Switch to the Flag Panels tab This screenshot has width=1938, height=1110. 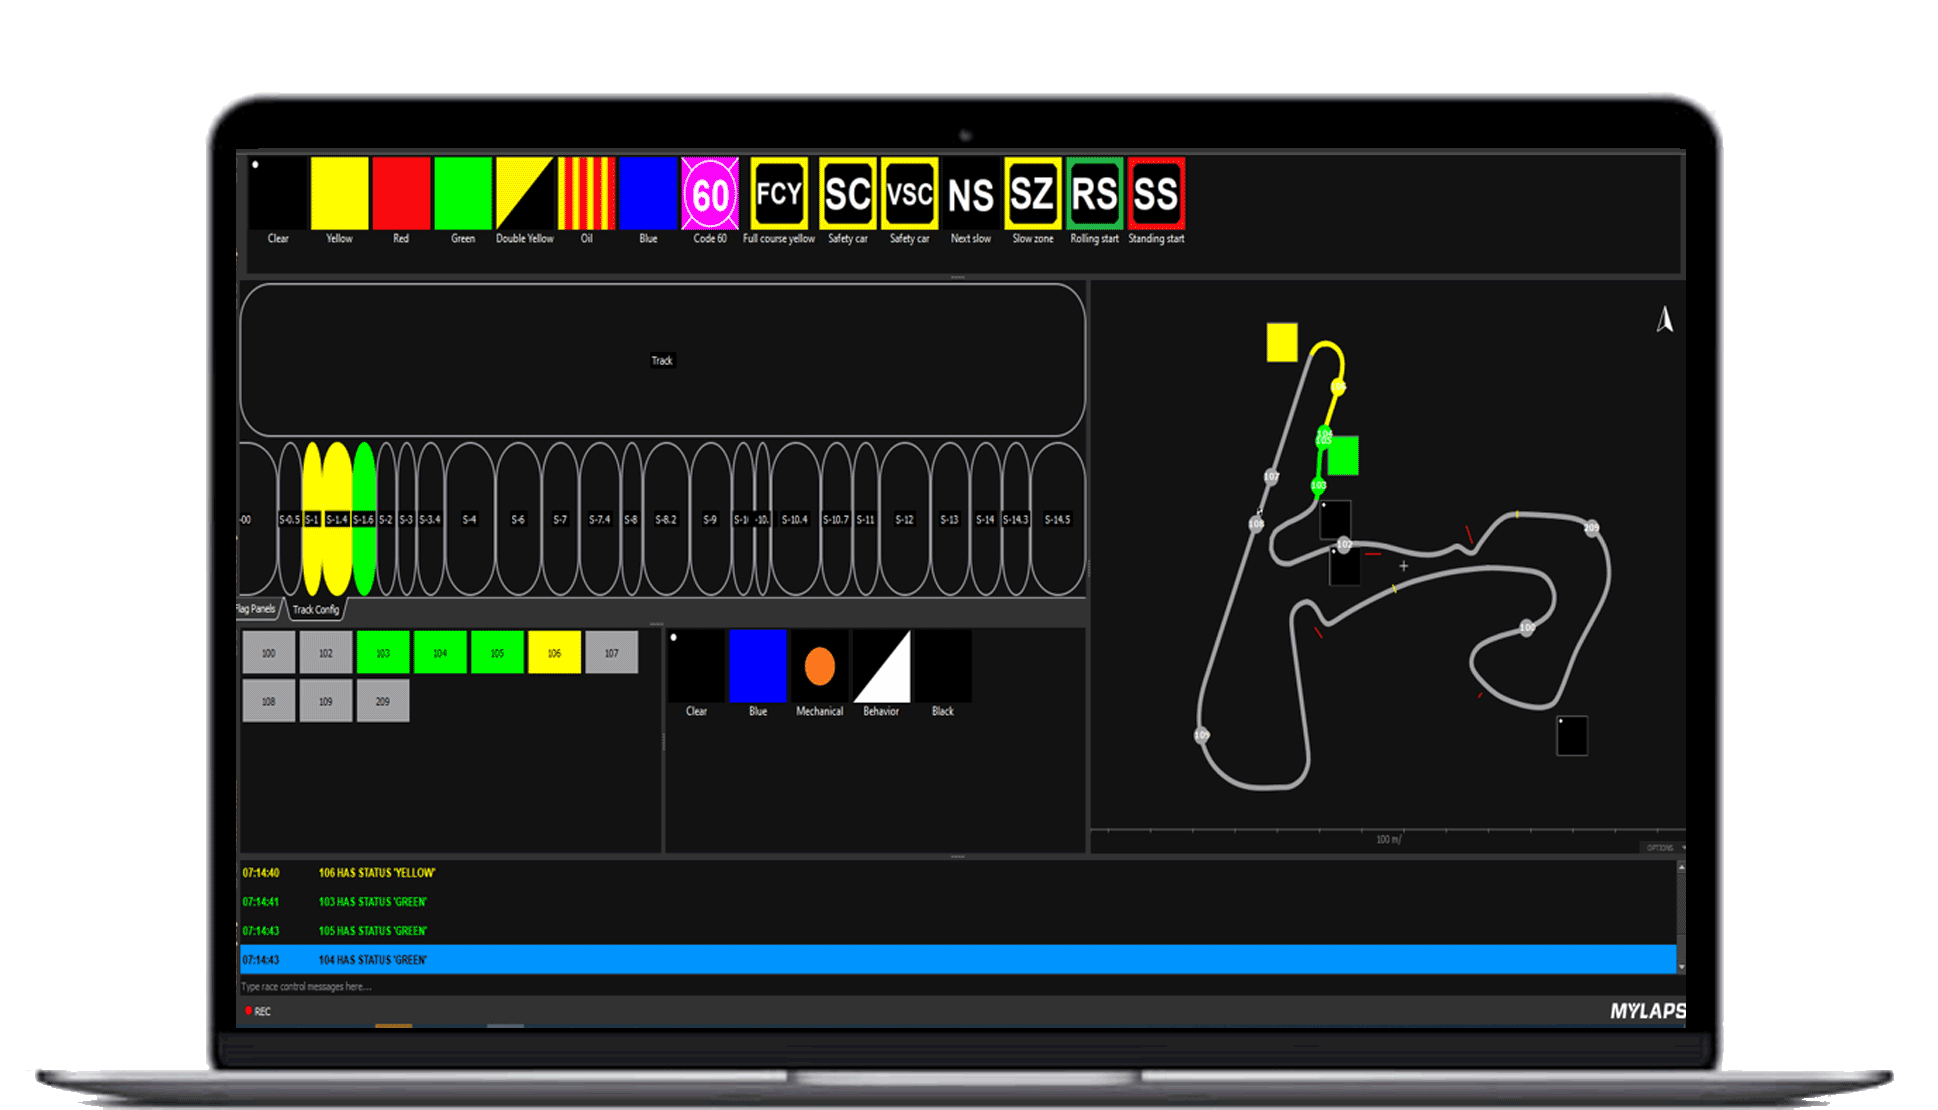click(x=257, y=609)
